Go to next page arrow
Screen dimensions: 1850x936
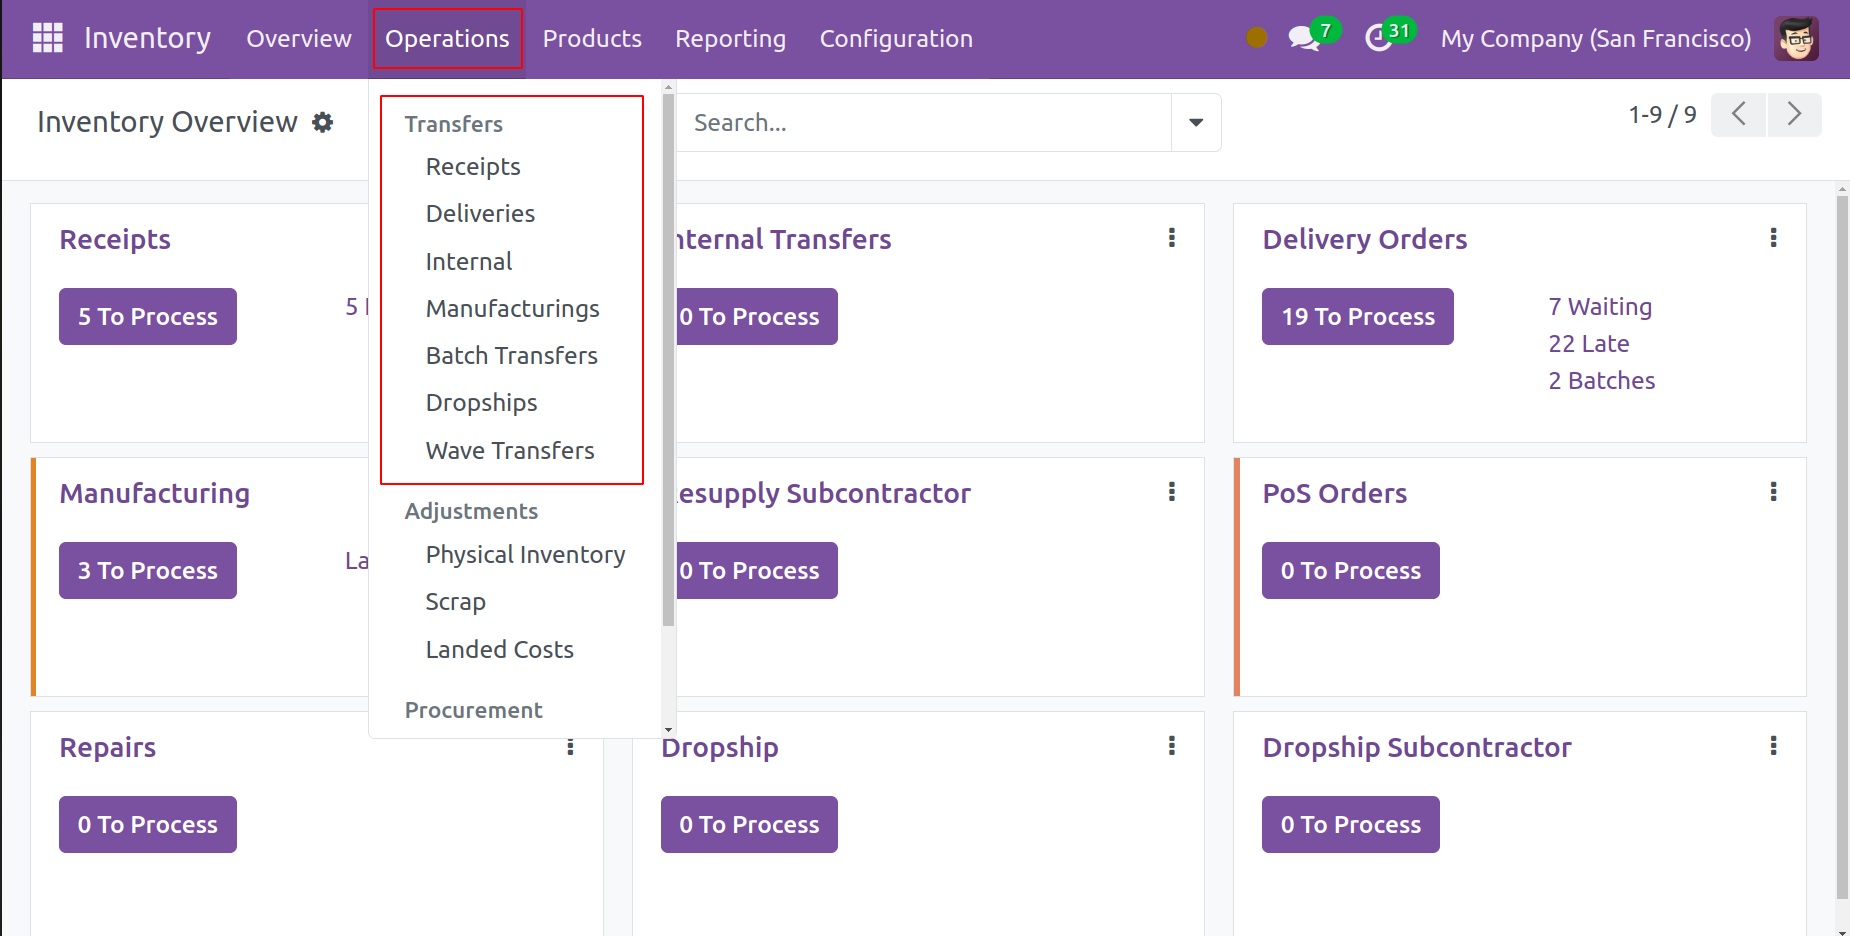1794,115
